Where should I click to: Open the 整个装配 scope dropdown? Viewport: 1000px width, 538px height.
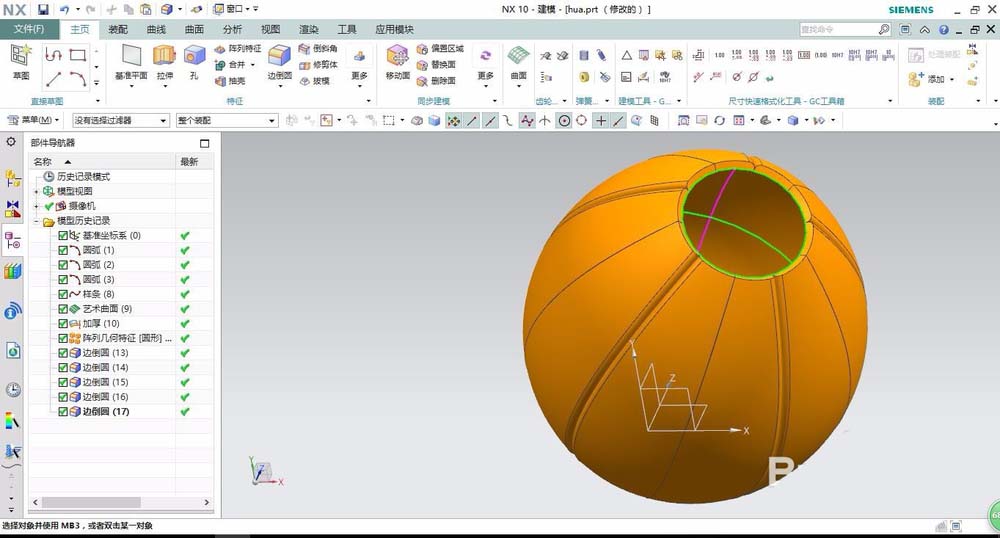(x=227, y=120)
